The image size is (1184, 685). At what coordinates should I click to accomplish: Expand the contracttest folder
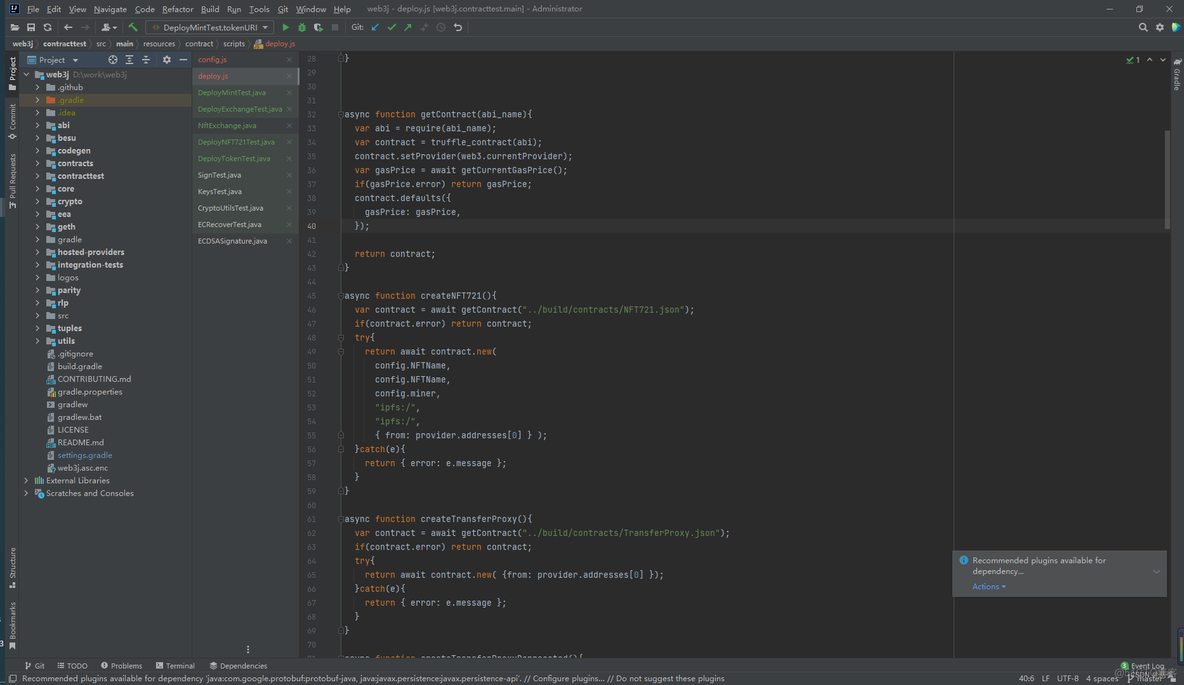[38, 176]
